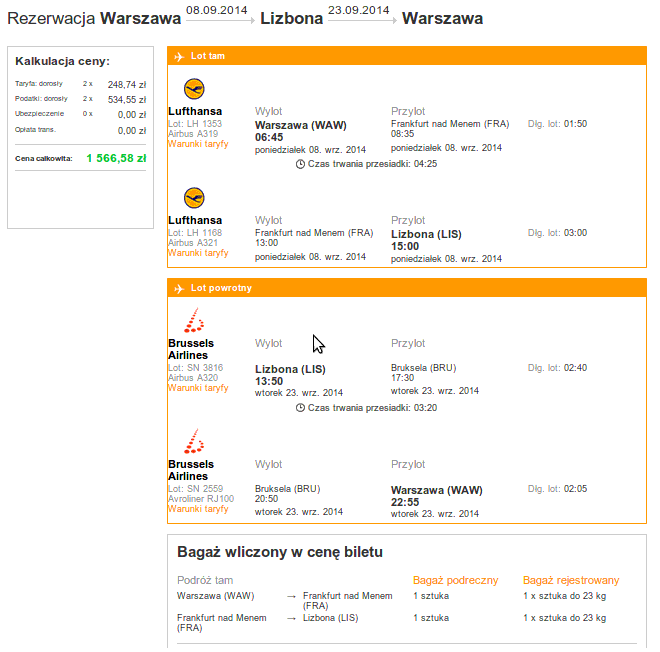The height and width of the screenshot is (652, 660).
Task: Click the Lufthansa logo for flight LH 1168
Action: (194, 198)
